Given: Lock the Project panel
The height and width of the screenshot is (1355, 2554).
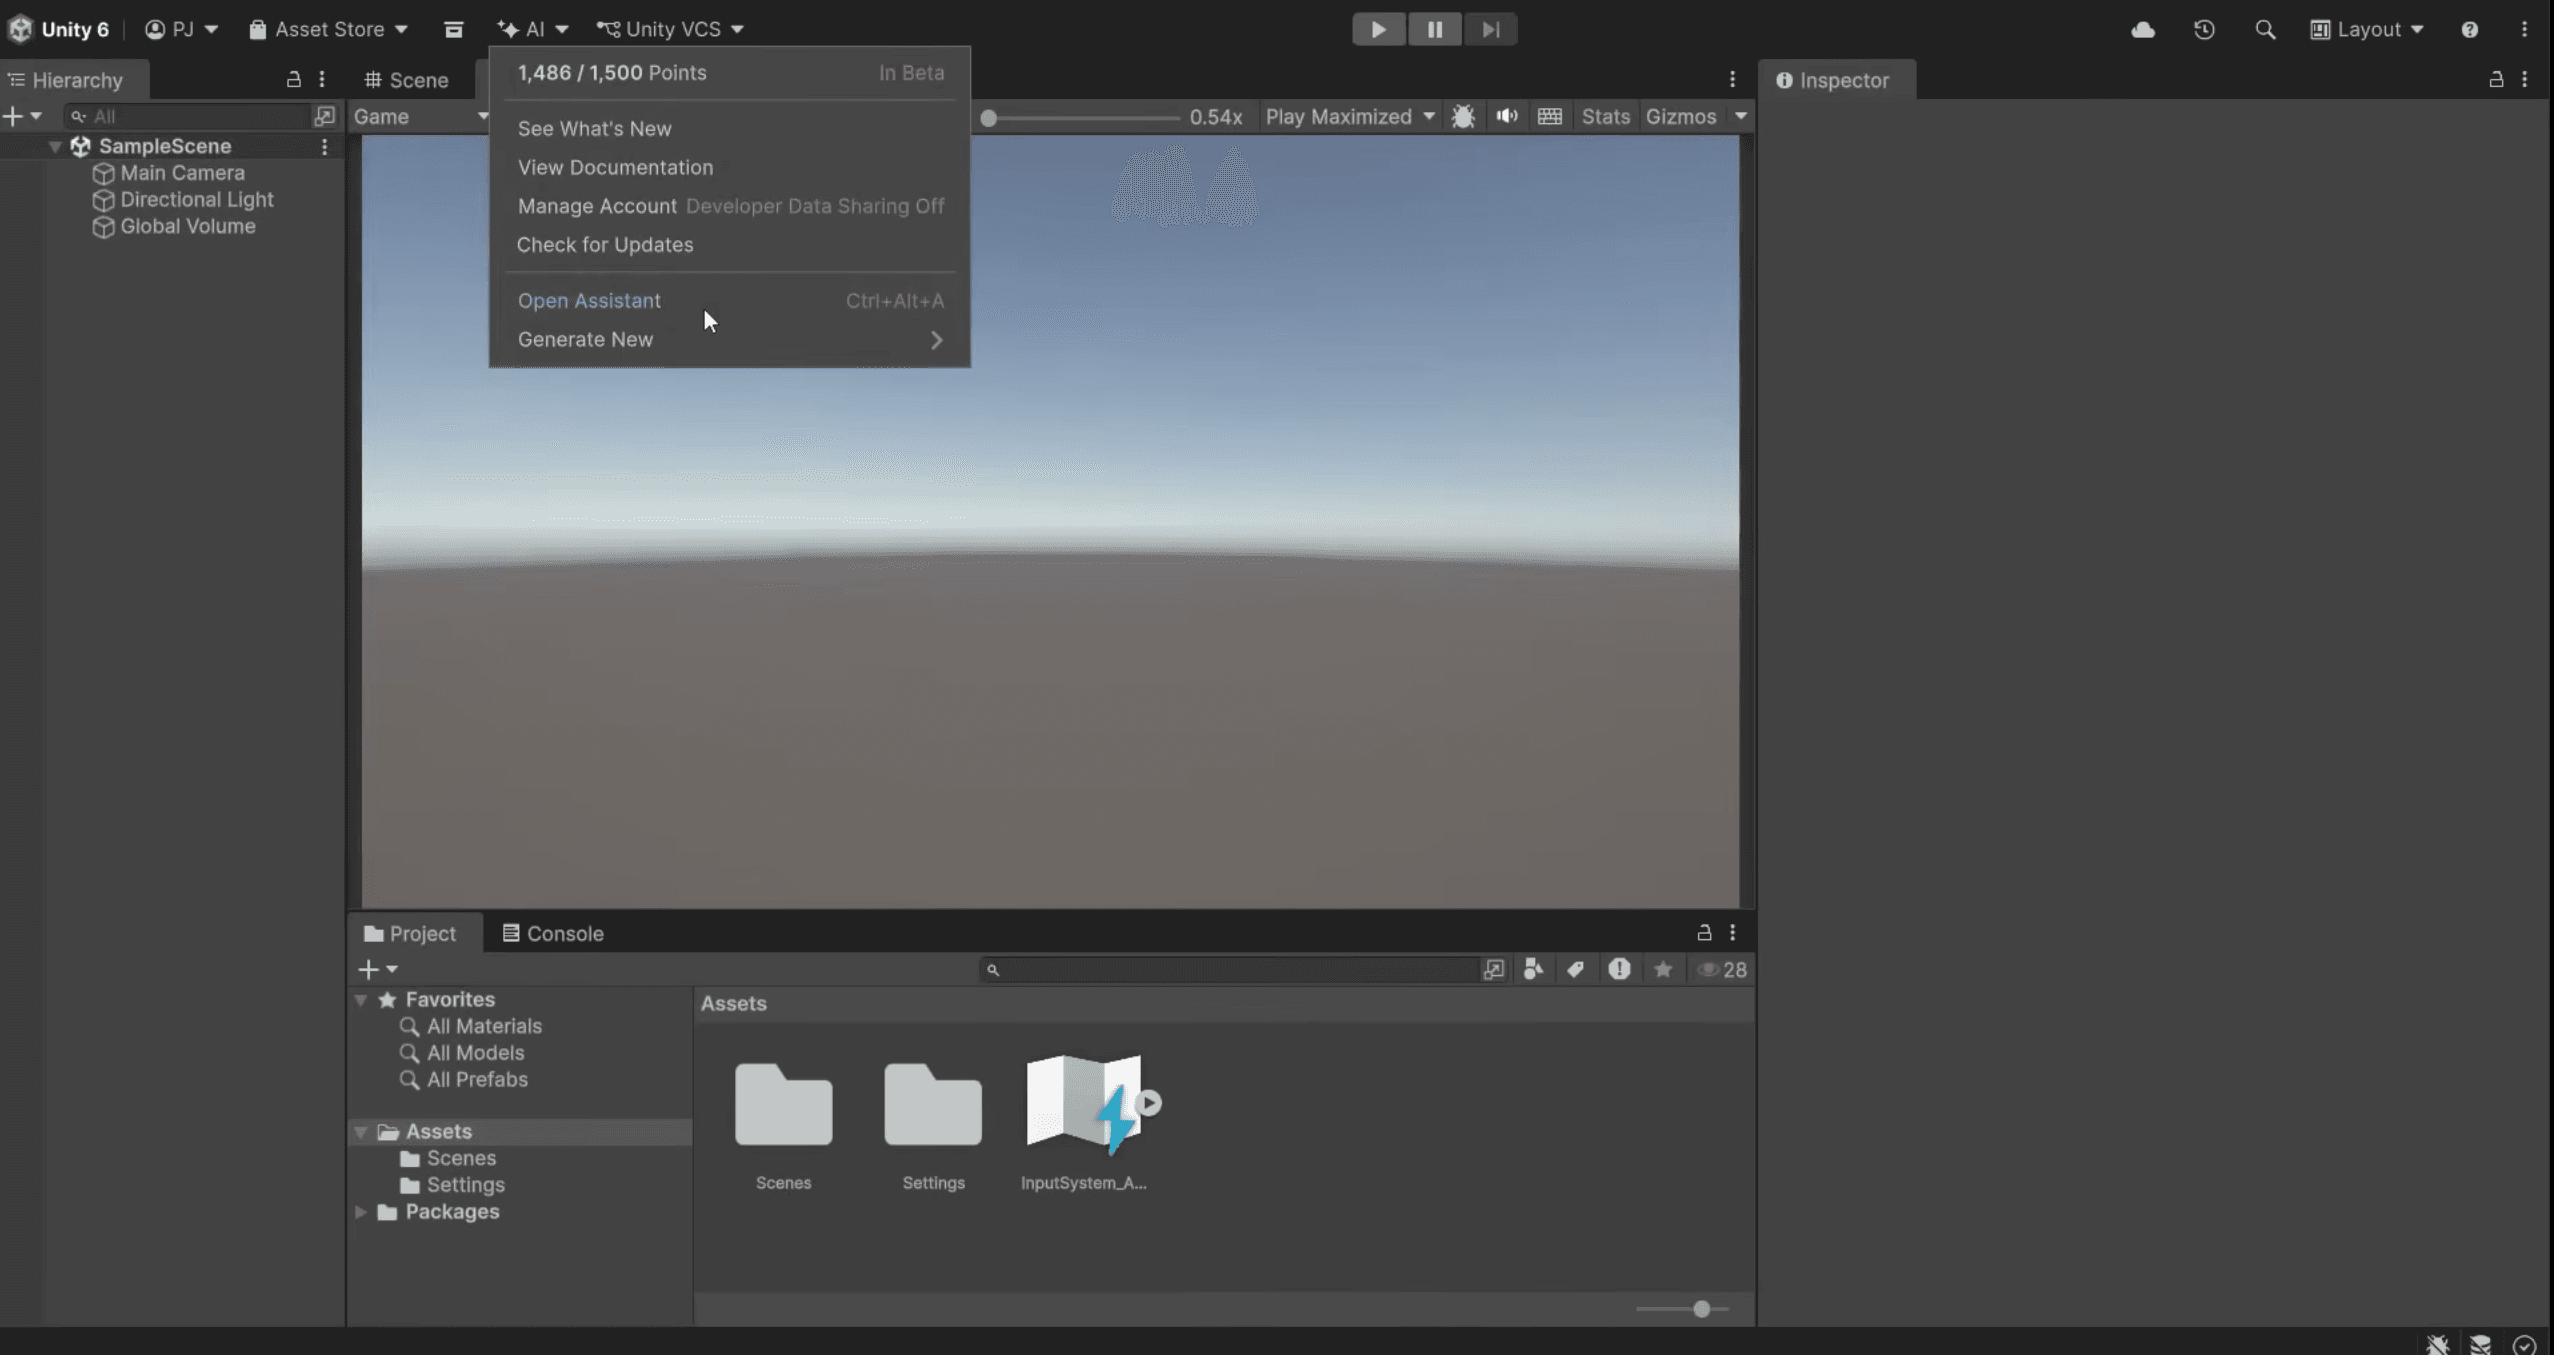Looking at the screenshot, I should [1704, 932].
